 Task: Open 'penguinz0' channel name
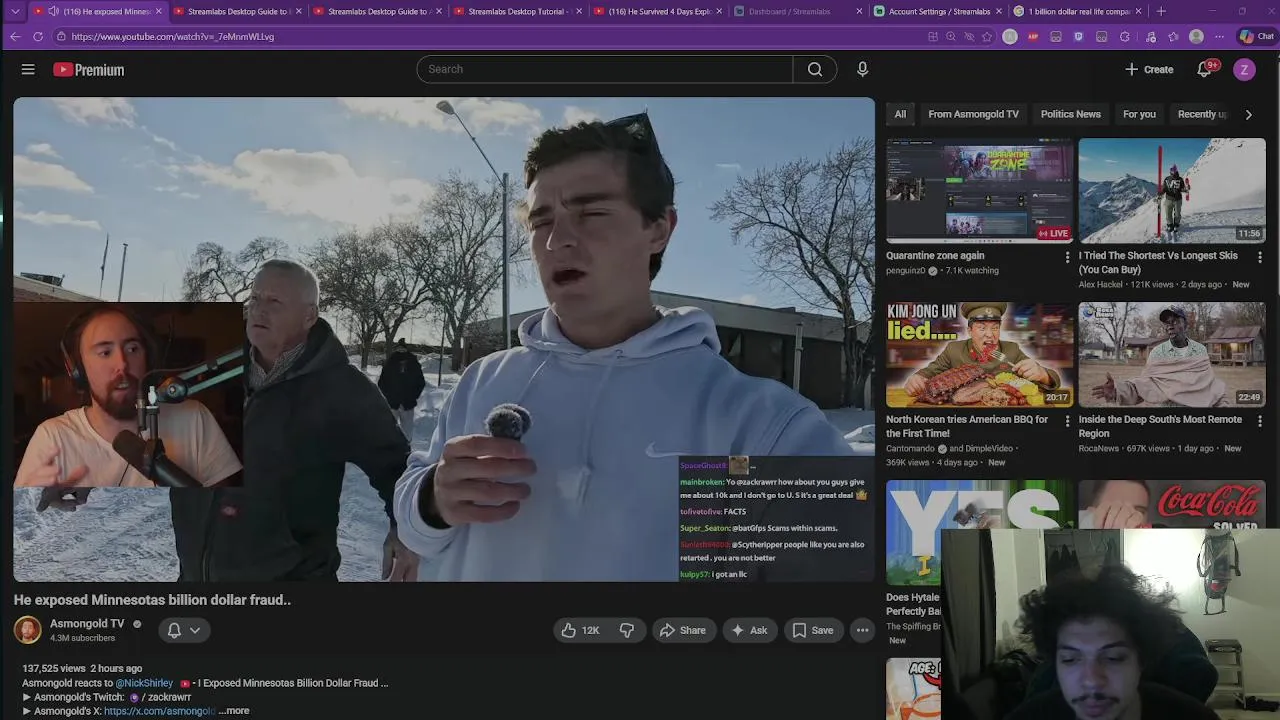click(908, 271)
